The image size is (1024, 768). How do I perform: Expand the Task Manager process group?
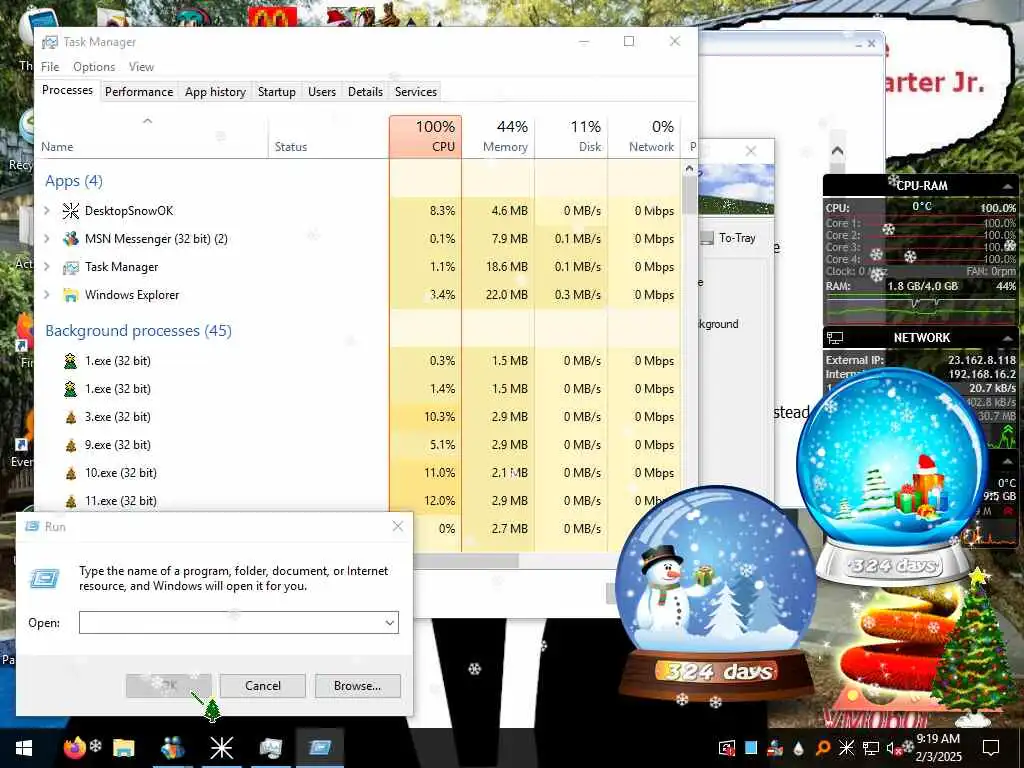click(x=47, y=267)
